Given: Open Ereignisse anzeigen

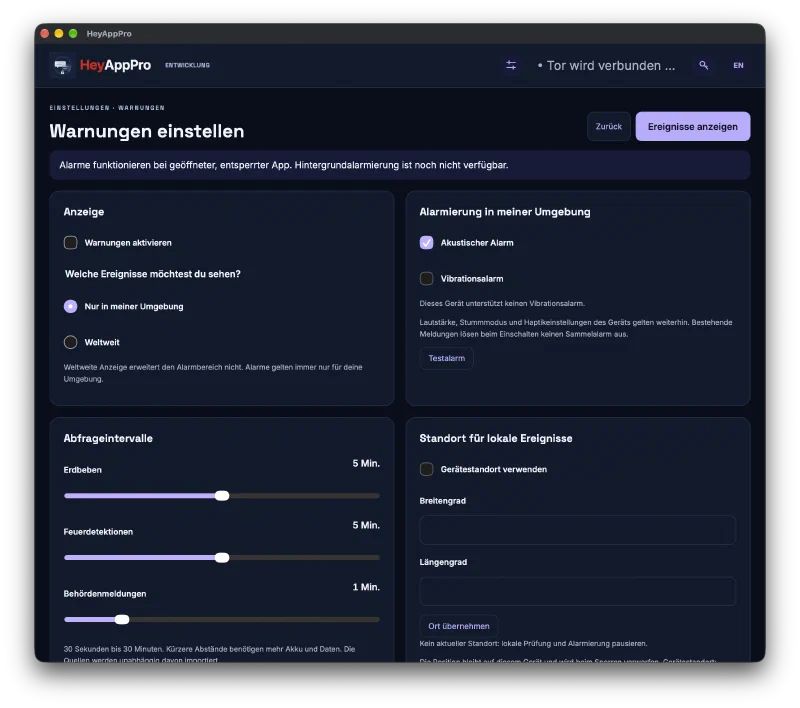Looking at the screenshot, I should coord(692,127).
